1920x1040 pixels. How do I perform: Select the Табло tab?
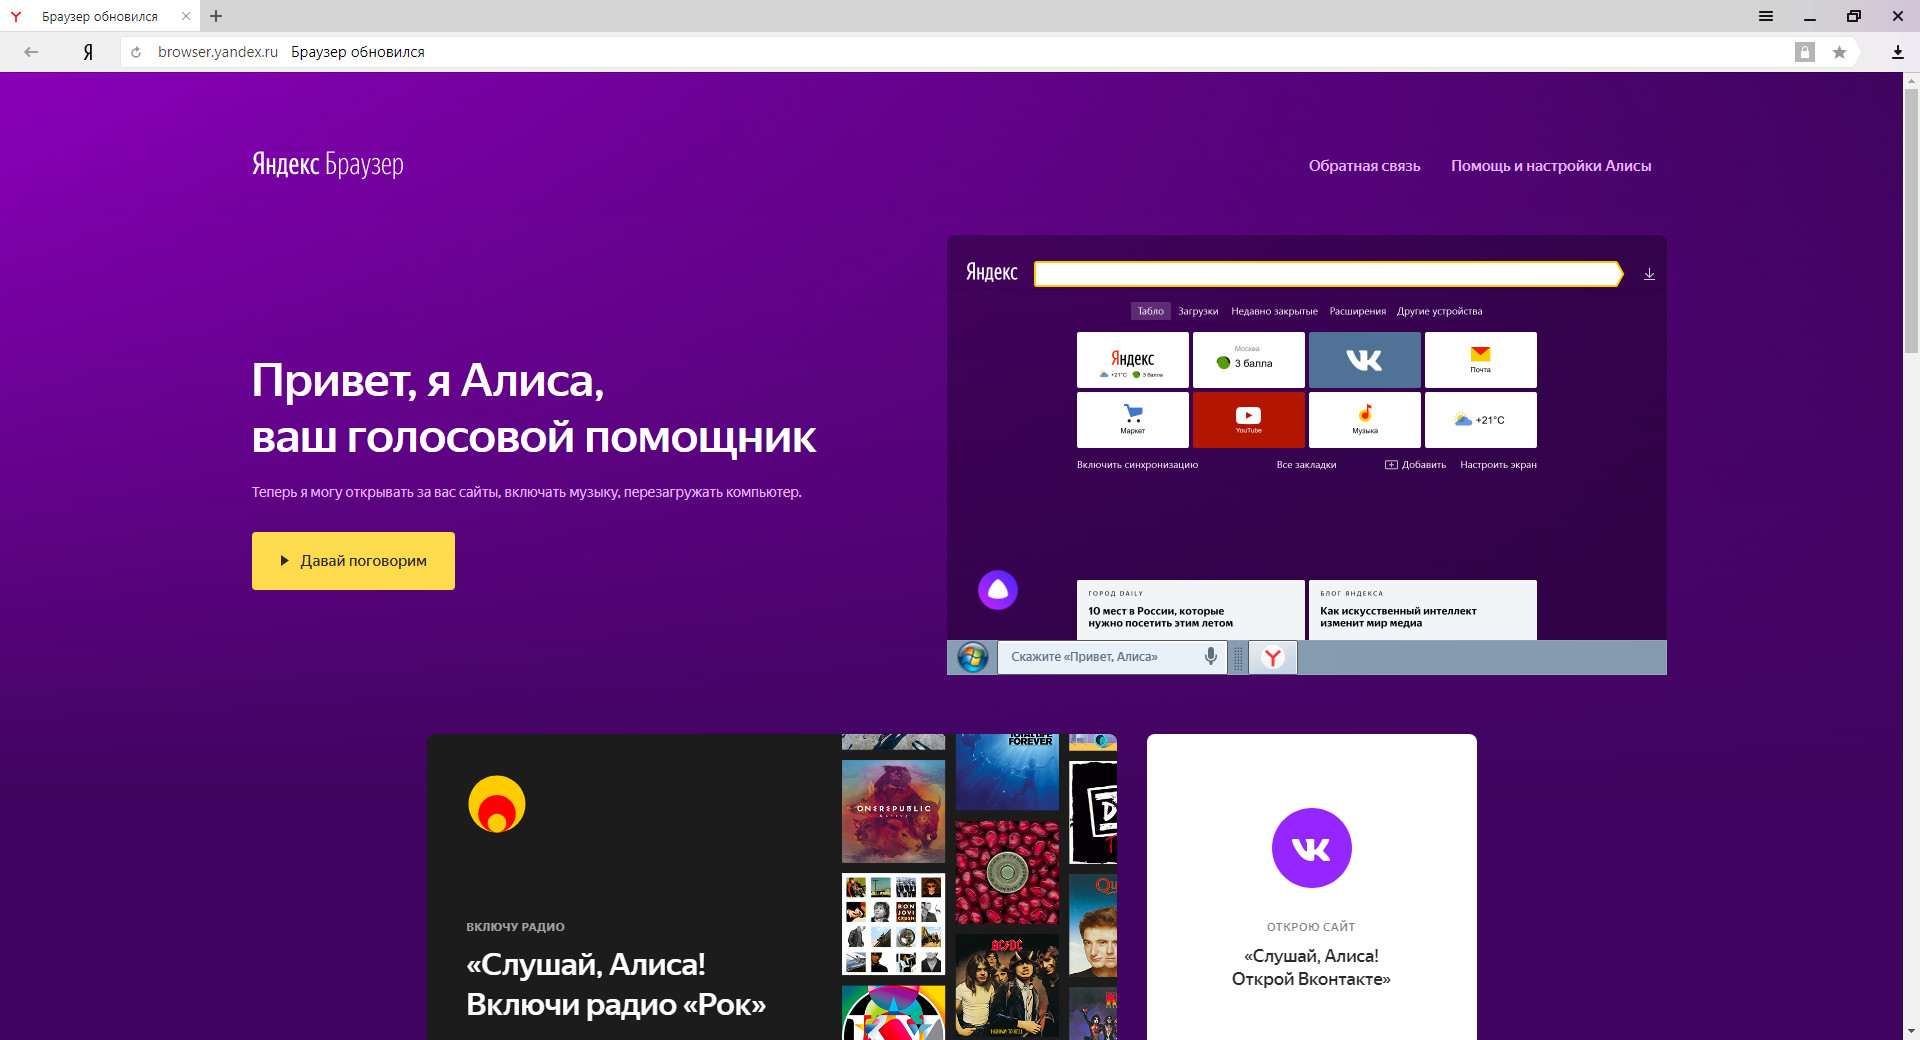(x=1150, y=311)
